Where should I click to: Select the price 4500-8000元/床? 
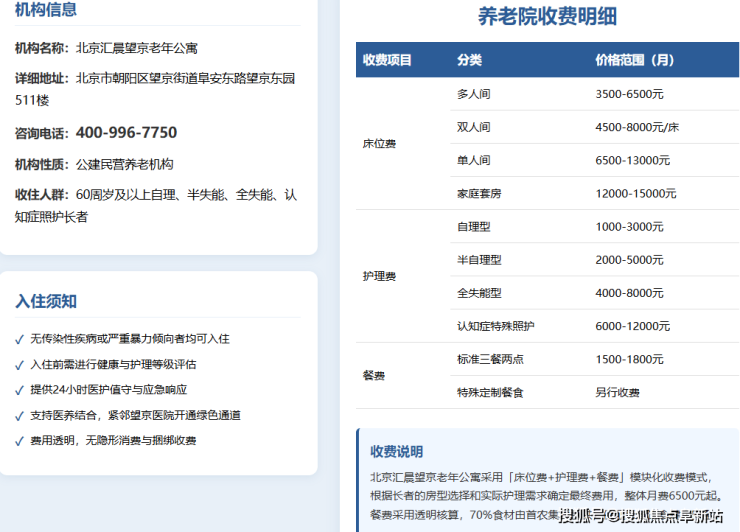coord(637,127)
